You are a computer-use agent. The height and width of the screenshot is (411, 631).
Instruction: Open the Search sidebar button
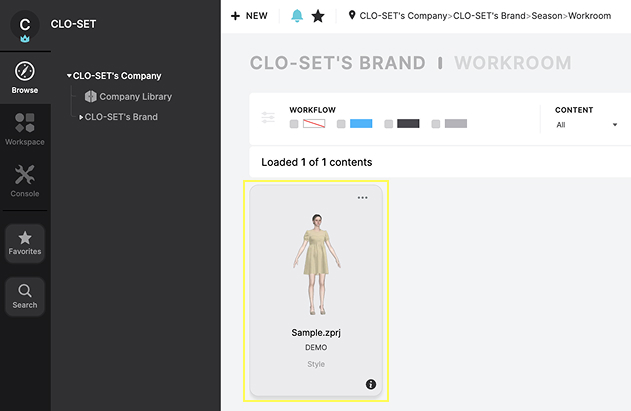[25, 297]
